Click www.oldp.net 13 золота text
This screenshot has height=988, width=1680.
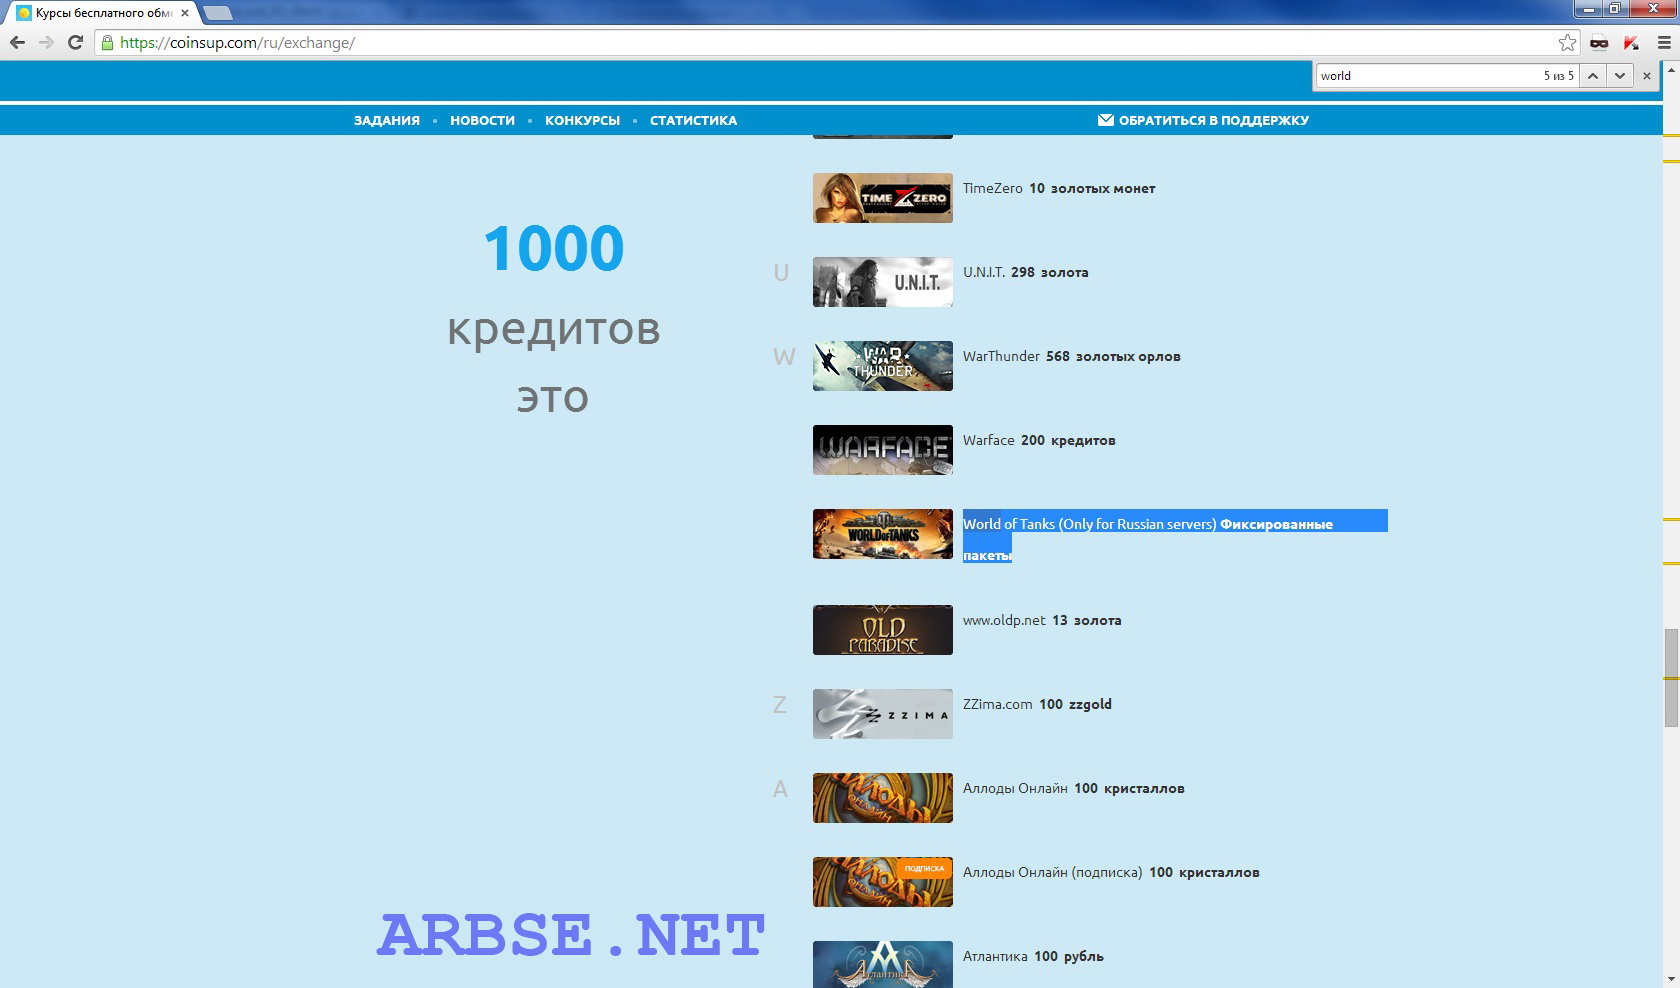1042,620
